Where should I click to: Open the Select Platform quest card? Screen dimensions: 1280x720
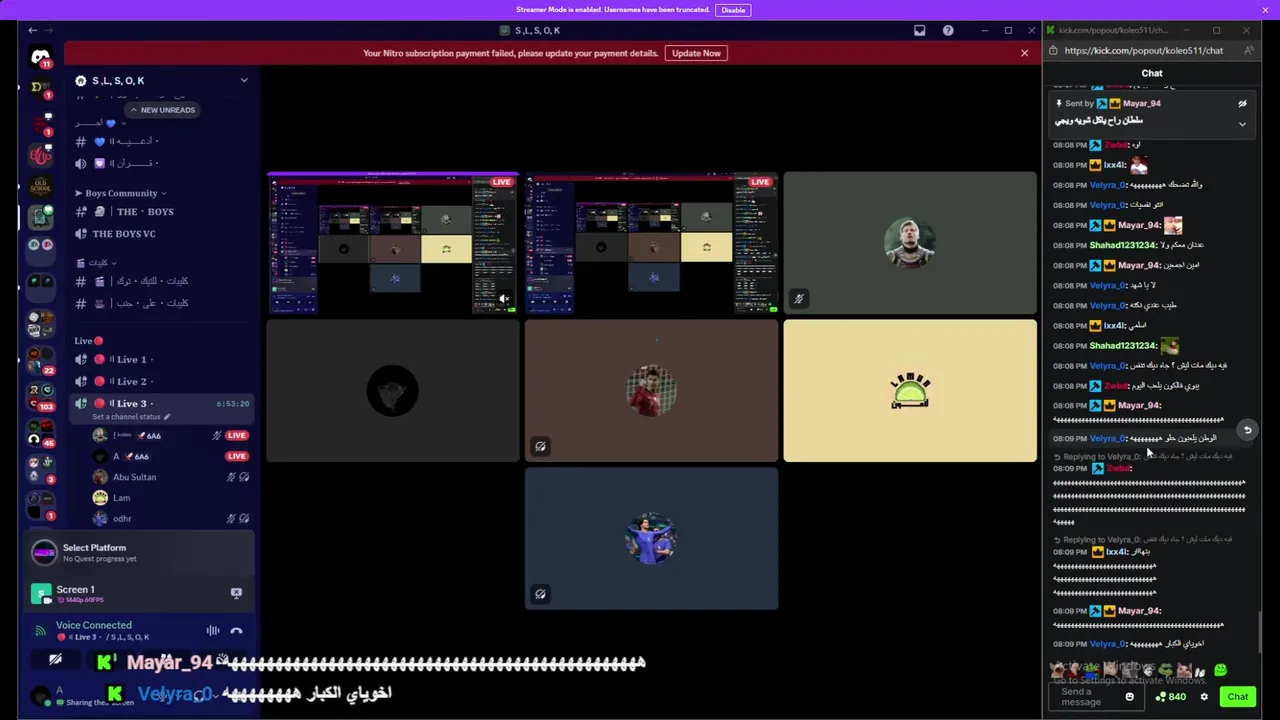[x=139, y=552]
